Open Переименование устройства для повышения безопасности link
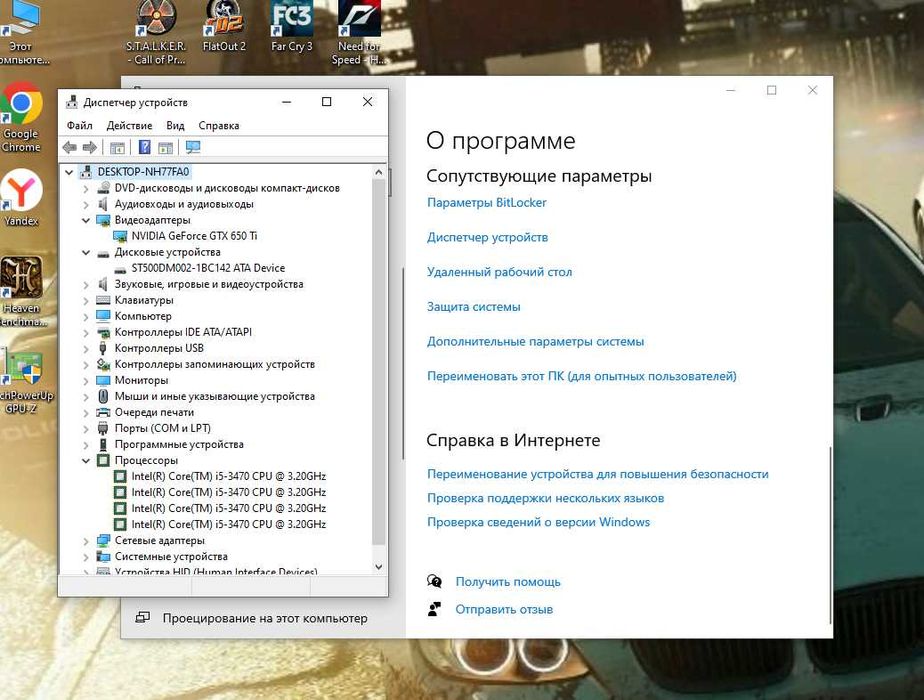This screenshot has height=700, width=924. click(x=598, y=474)
